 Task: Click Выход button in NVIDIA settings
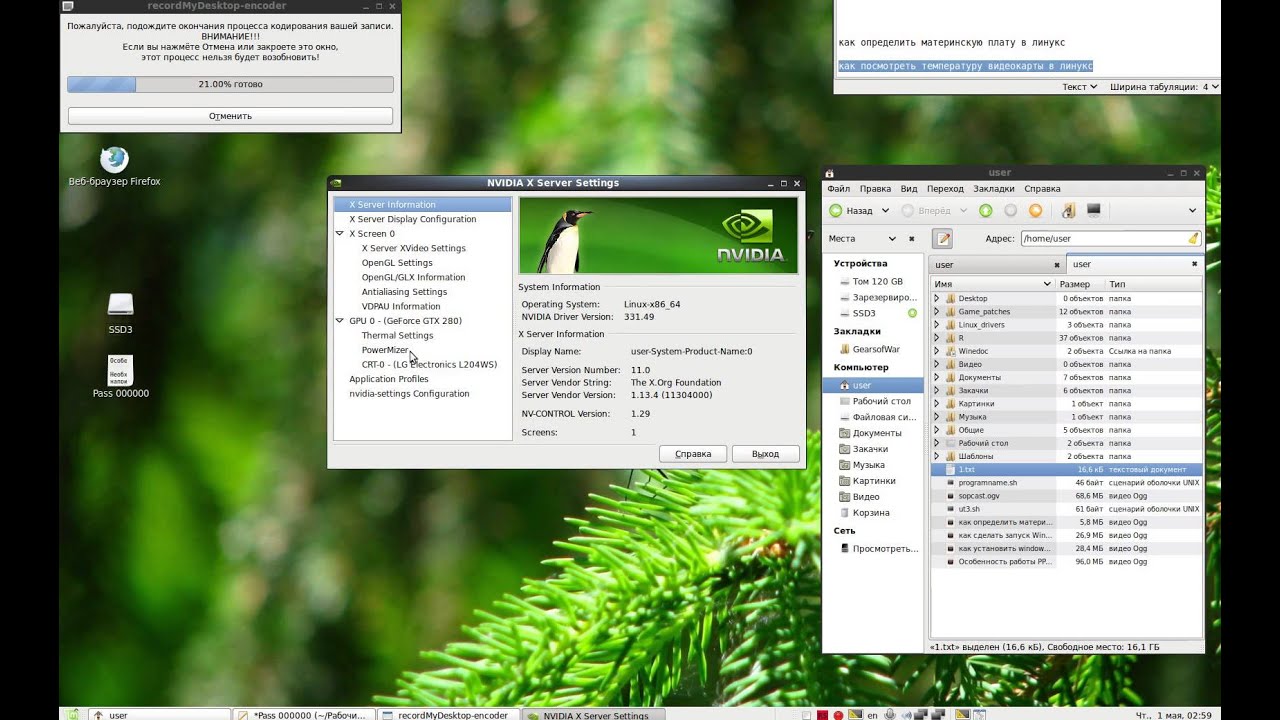tap(765, 454)
